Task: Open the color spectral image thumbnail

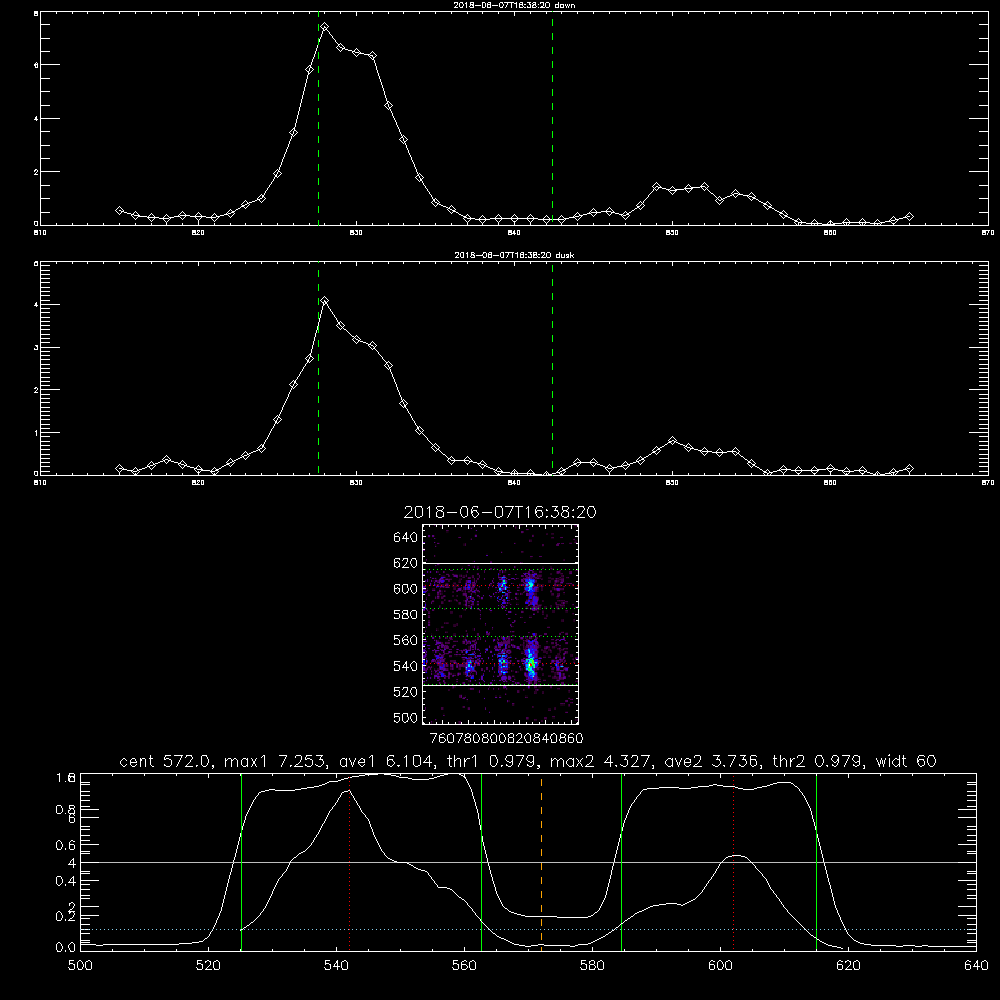Action: 501,624
